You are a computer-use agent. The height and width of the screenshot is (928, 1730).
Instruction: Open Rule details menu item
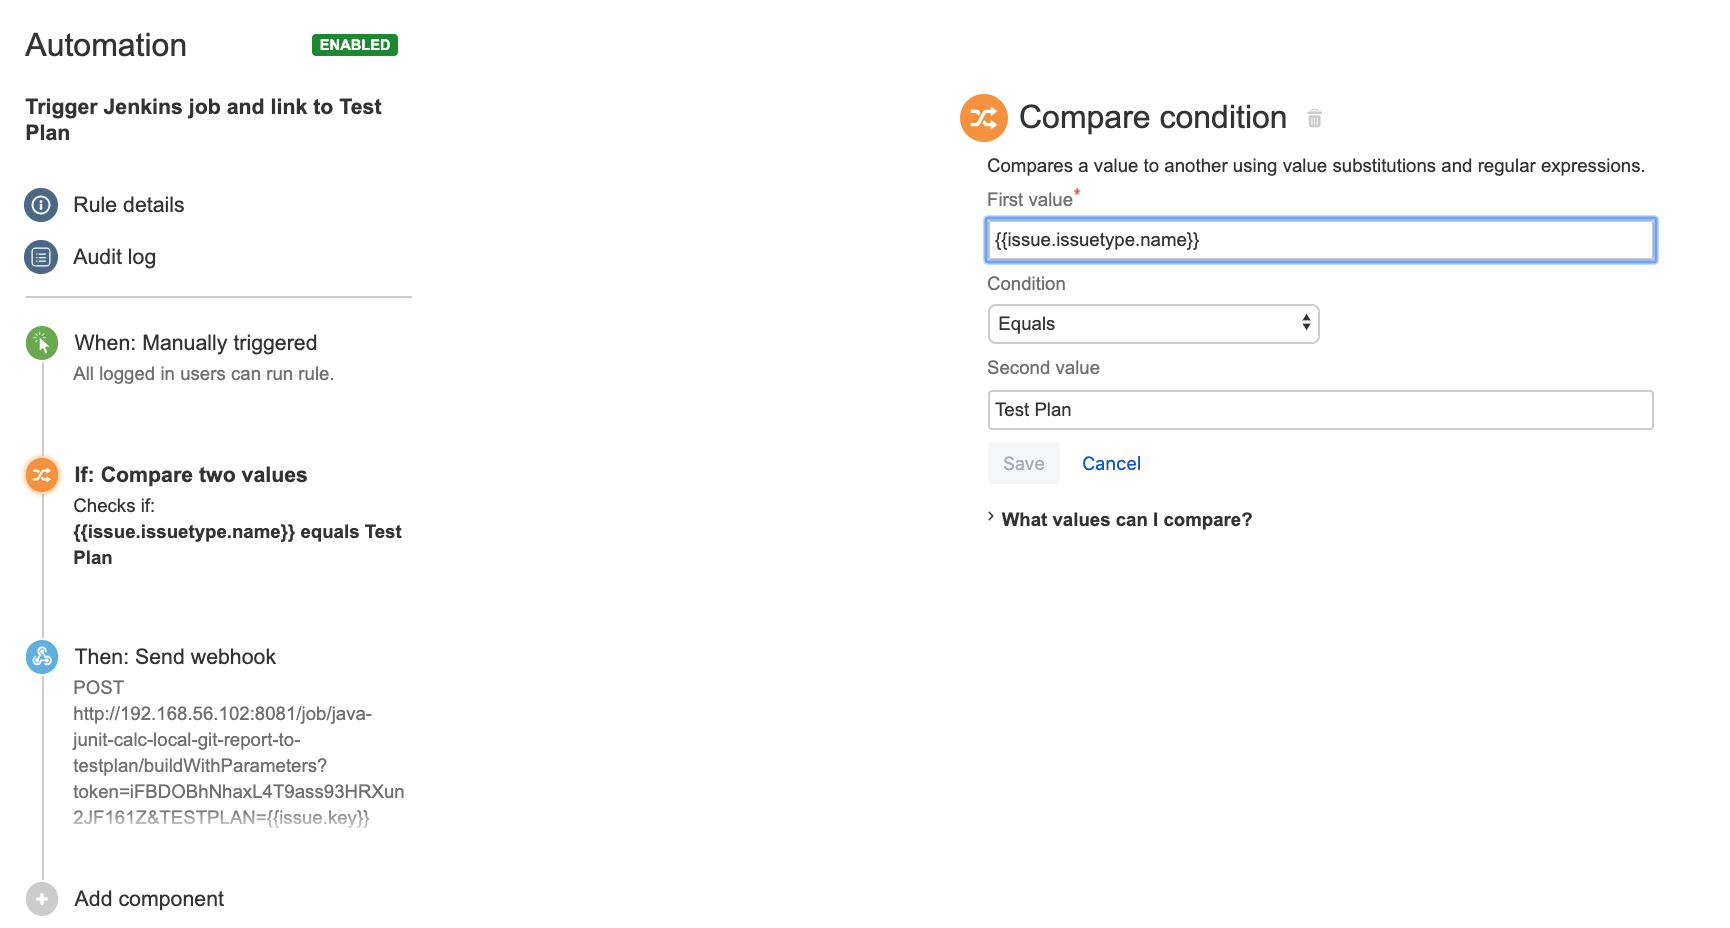point(129,205)
